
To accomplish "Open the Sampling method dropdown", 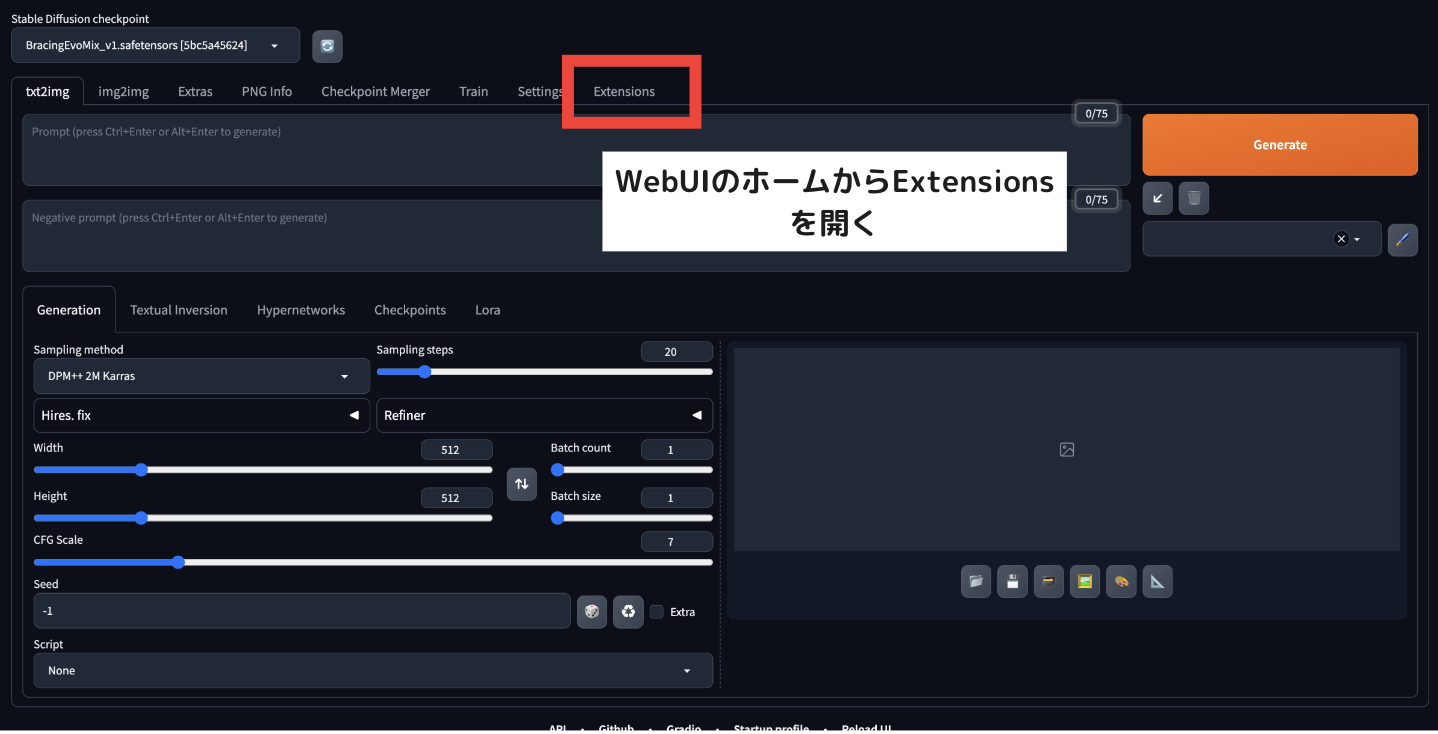I will 201,376.
